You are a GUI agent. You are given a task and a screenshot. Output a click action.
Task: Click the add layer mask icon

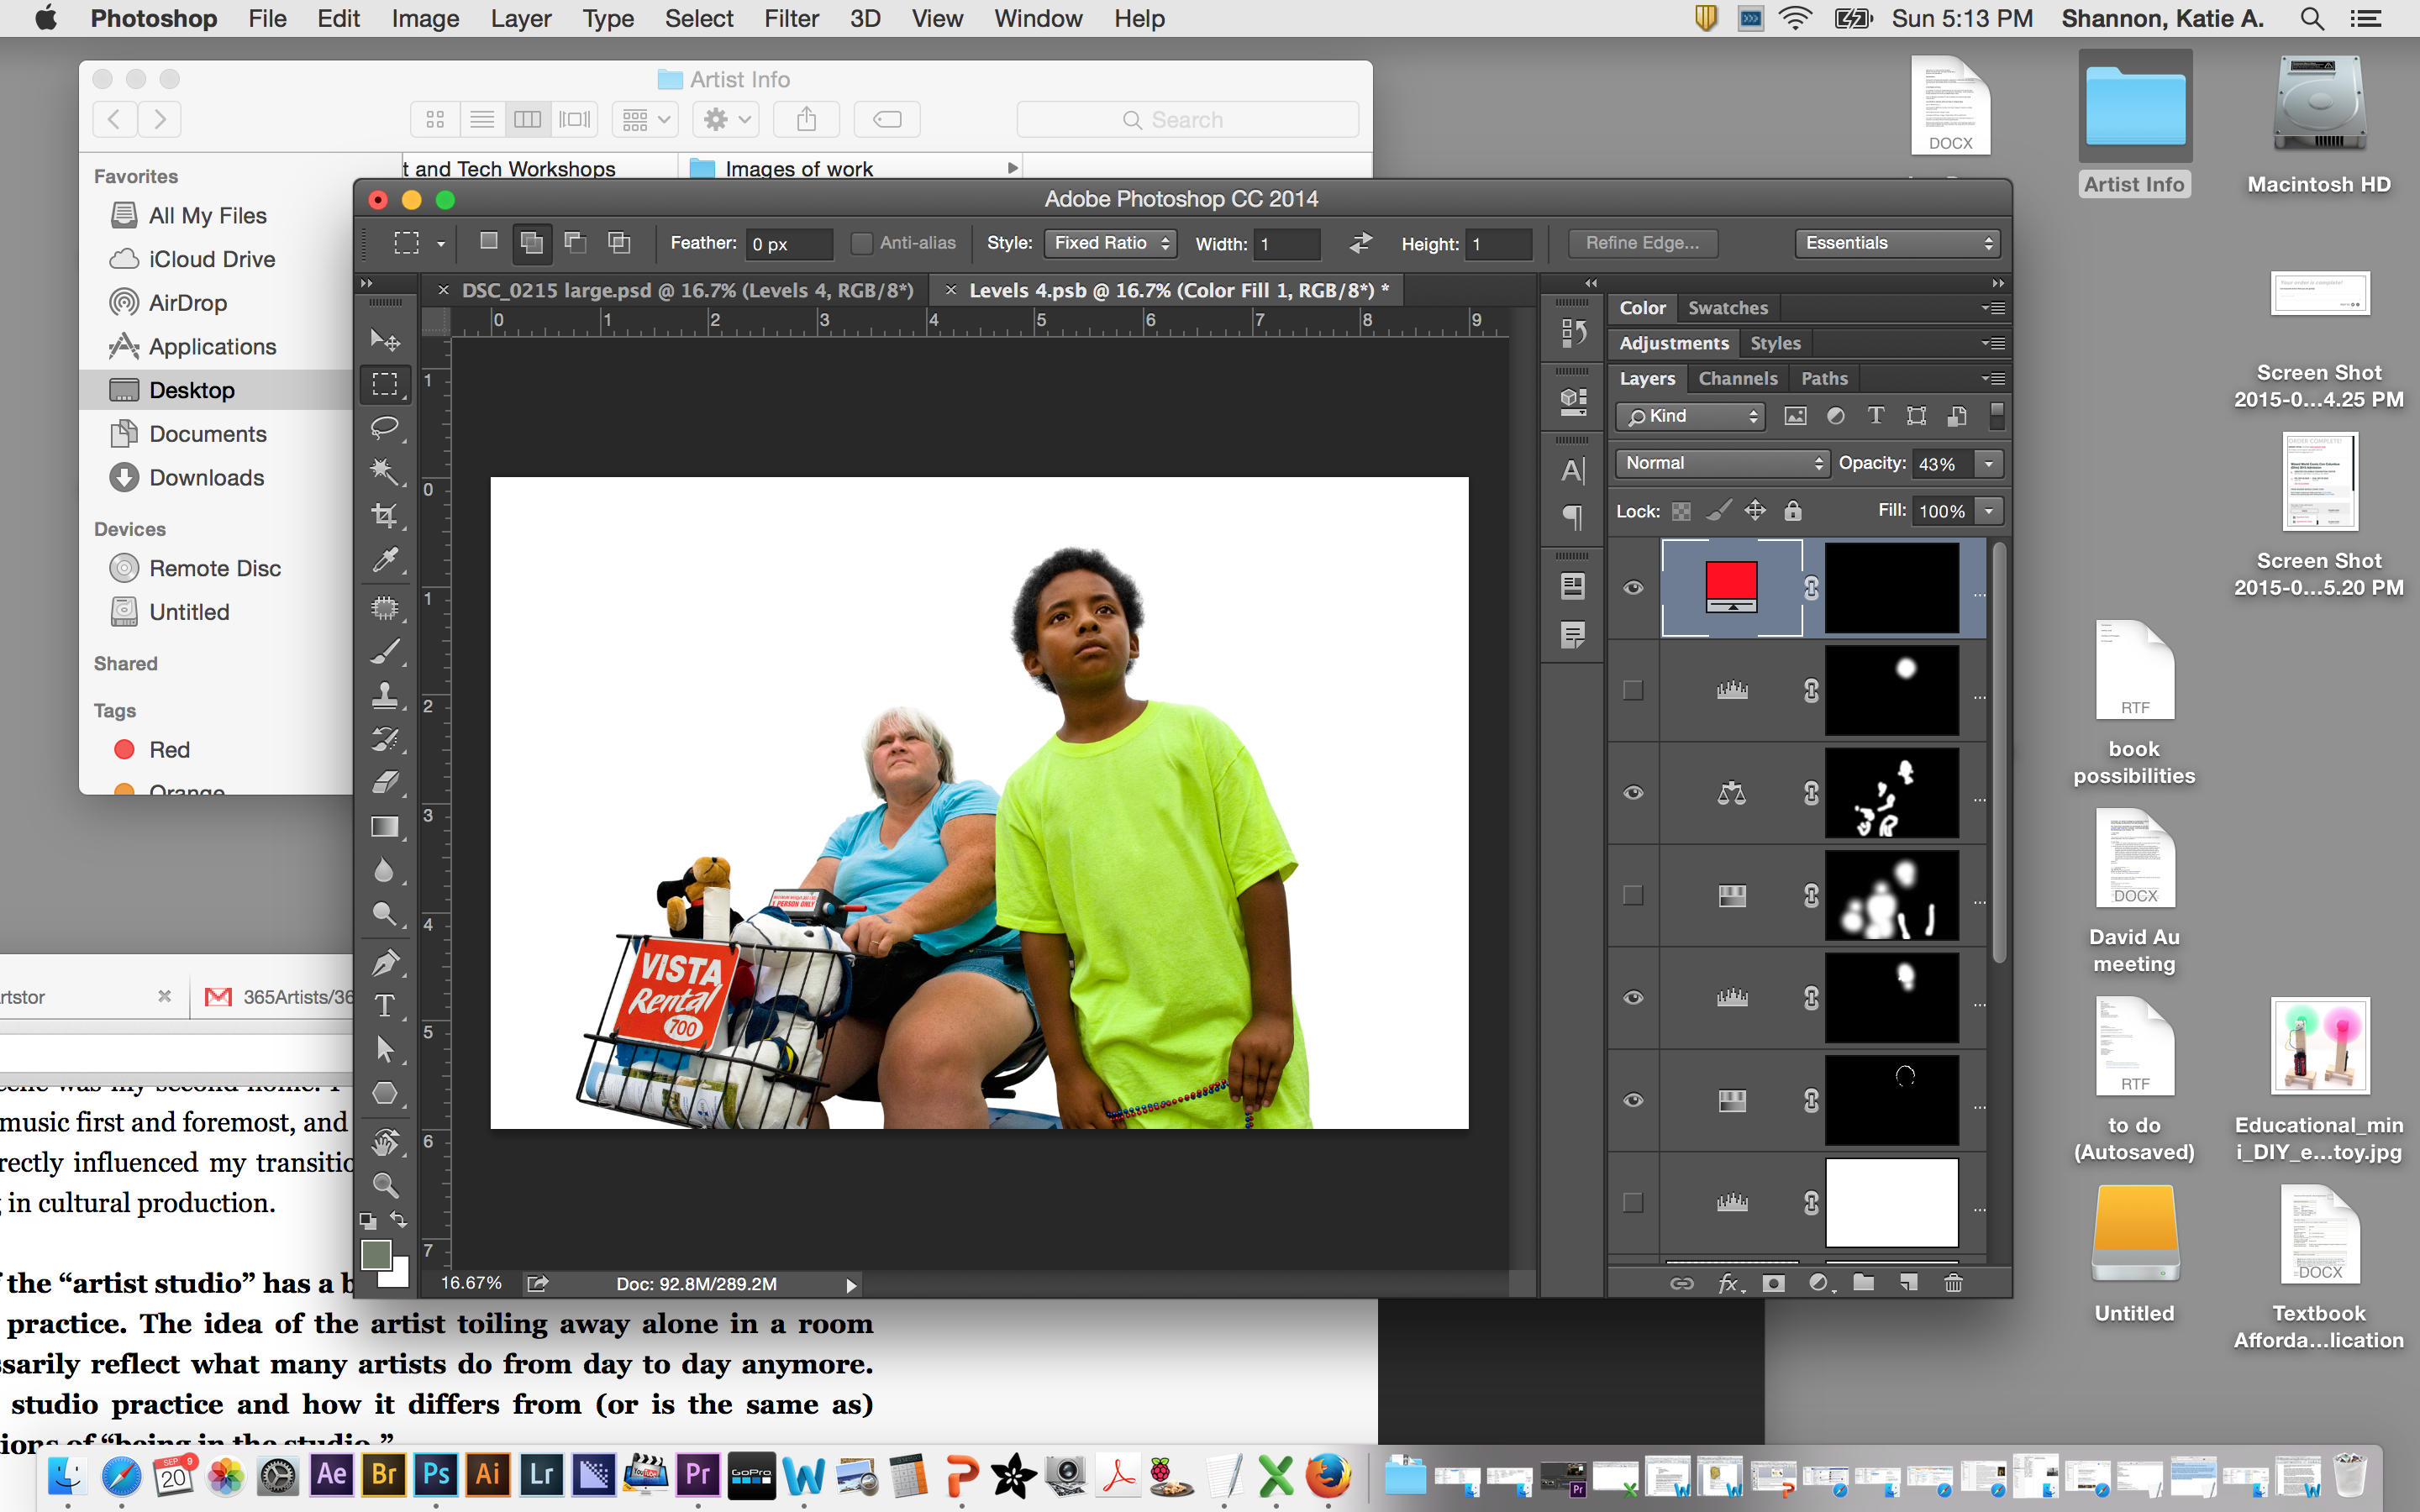point(1773,1283)
